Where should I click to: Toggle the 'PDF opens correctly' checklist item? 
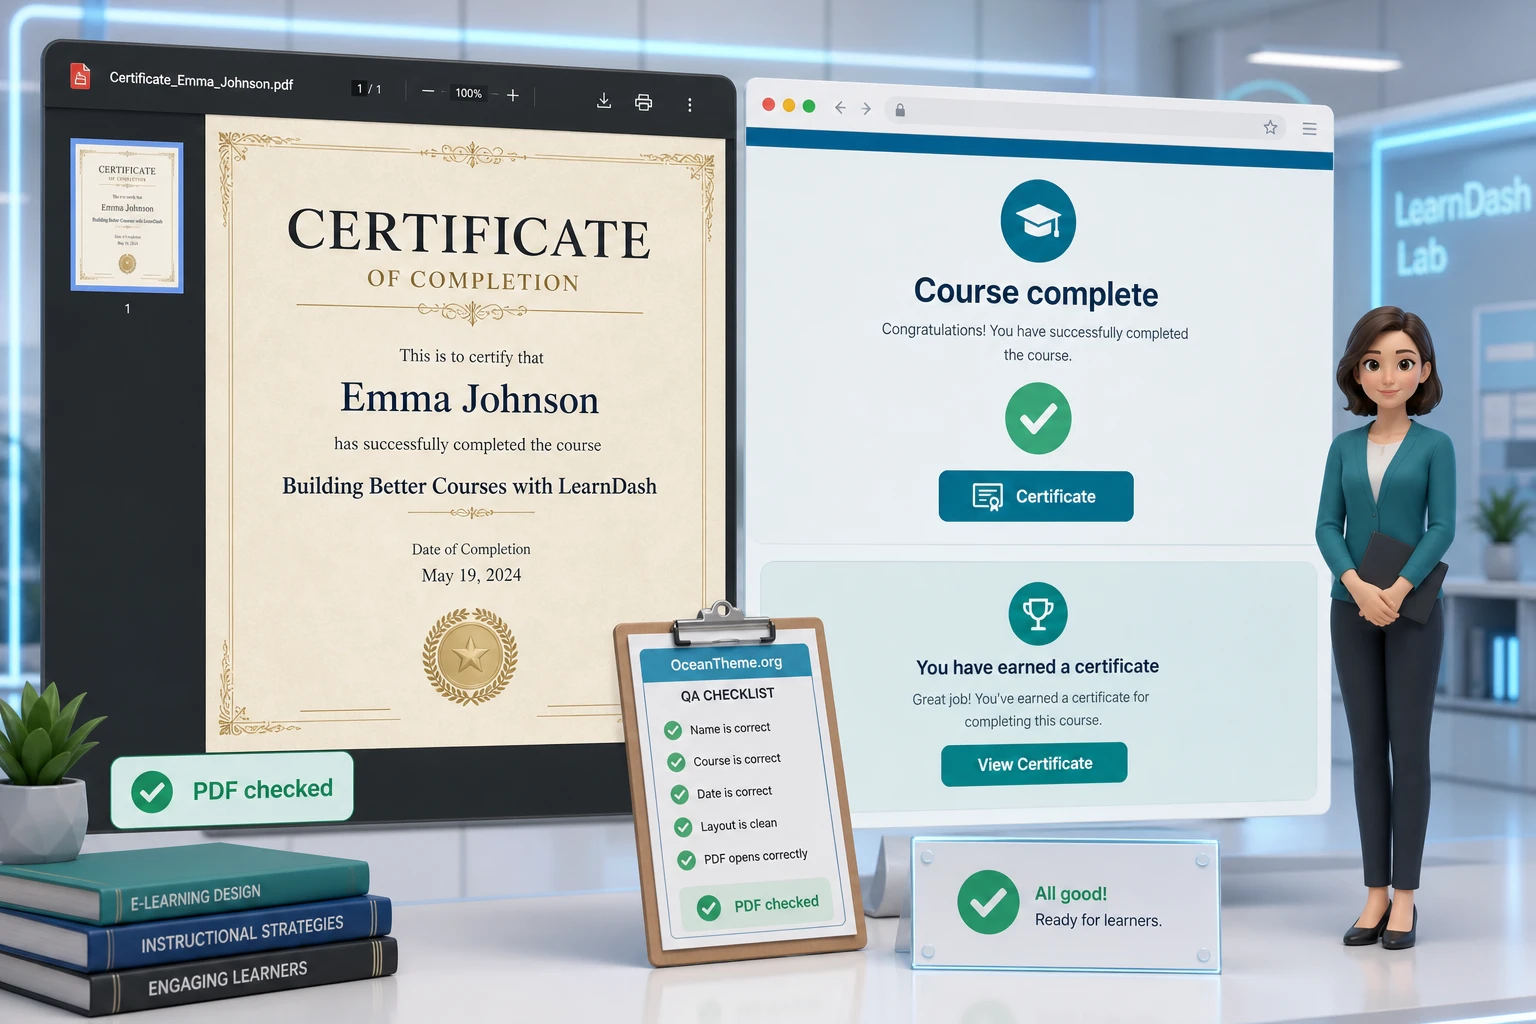[x=743, y=858]
